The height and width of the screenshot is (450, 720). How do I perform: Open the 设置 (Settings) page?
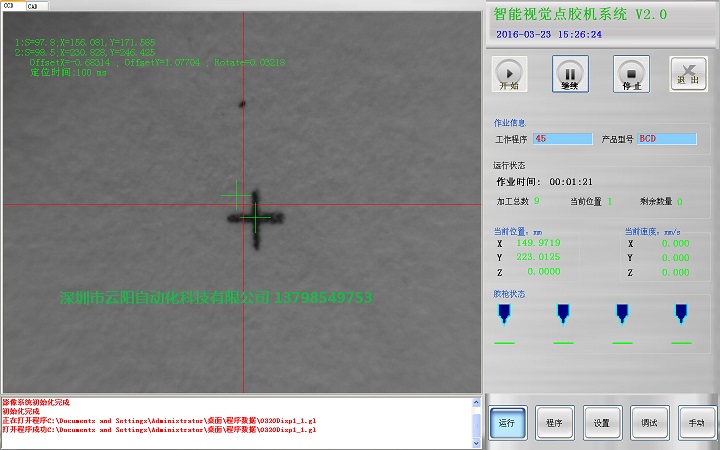(x=601, y=423)
